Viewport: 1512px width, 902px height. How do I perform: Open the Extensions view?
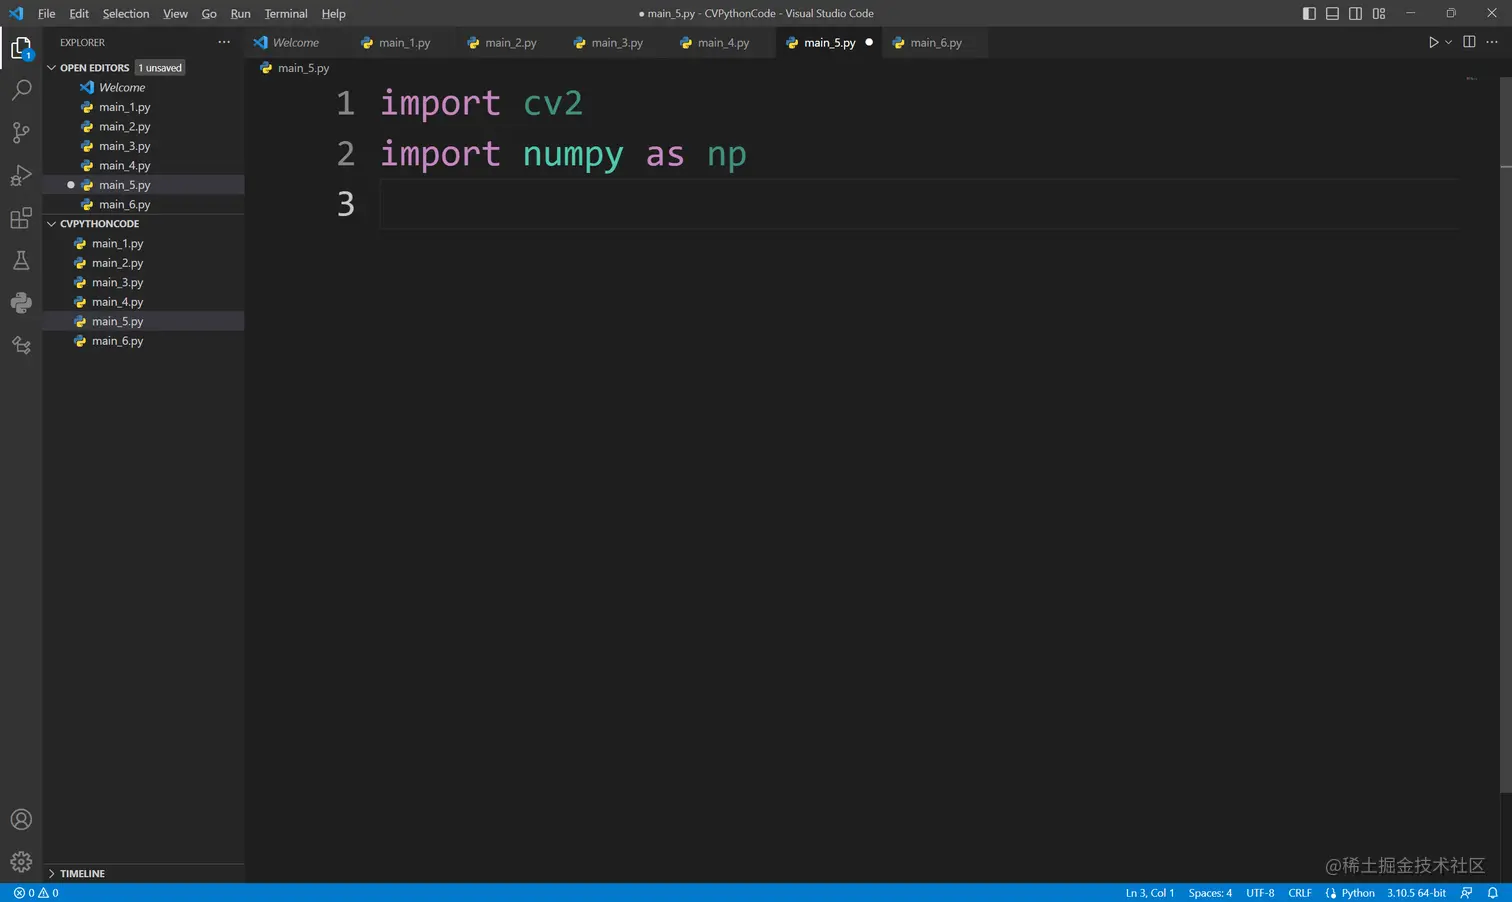pyautogui.click(x=21, y=218)
